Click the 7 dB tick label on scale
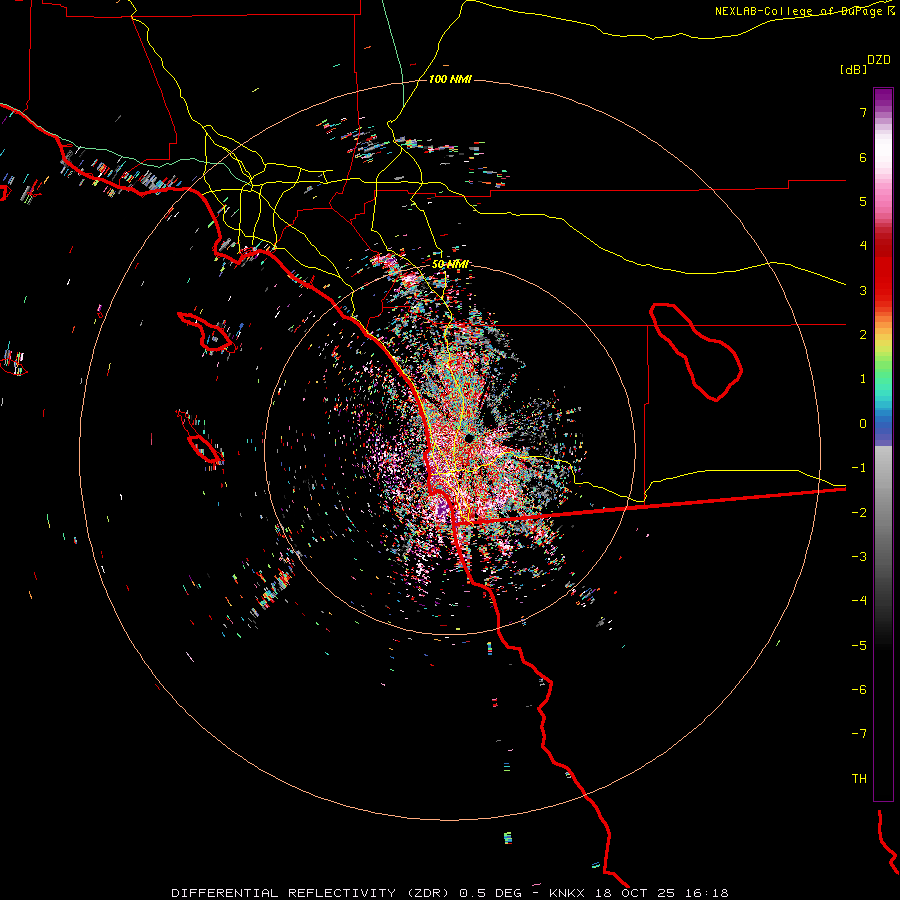This screenshot has width=900, height=900. 863,112
